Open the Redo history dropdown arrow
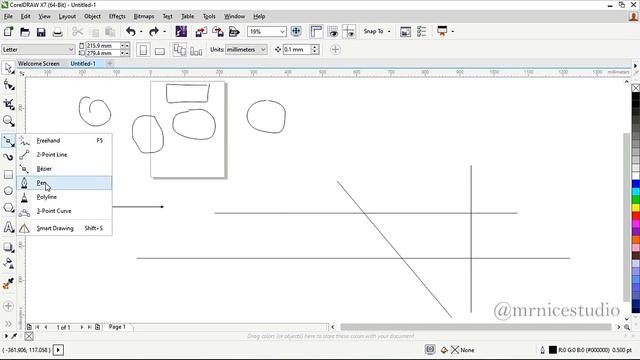The image size is (640, 360). click(164, 31)
